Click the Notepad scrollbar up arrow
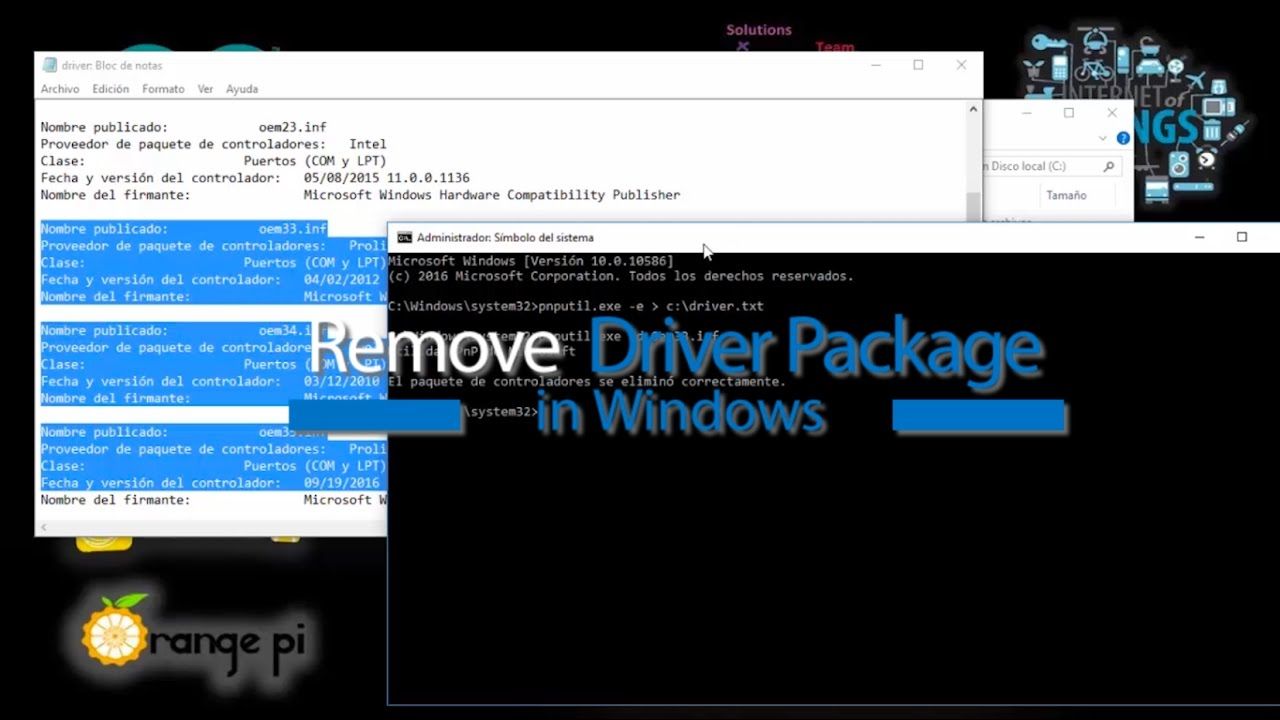This screenshot has width=1280, height=720. click(x=972, y=110)
